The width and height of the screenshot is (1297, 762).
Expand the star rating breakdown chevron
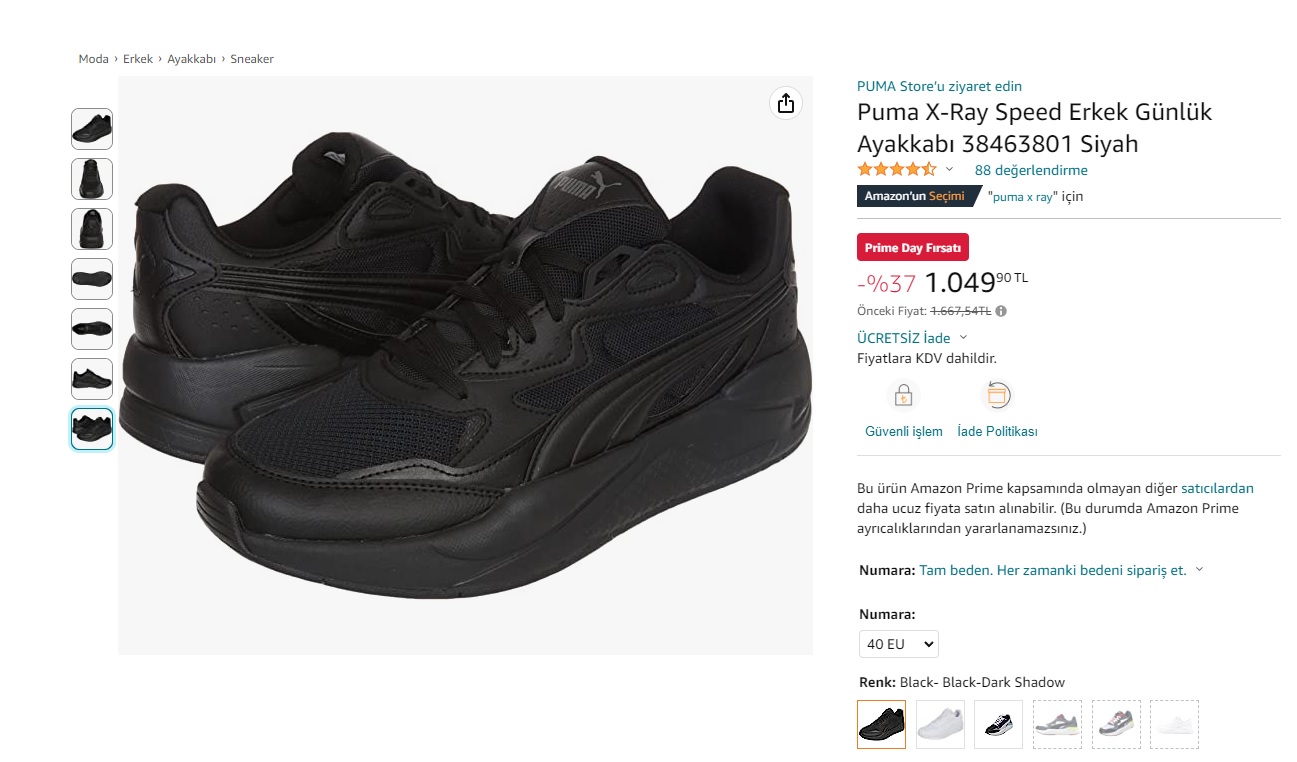point(950,170)
